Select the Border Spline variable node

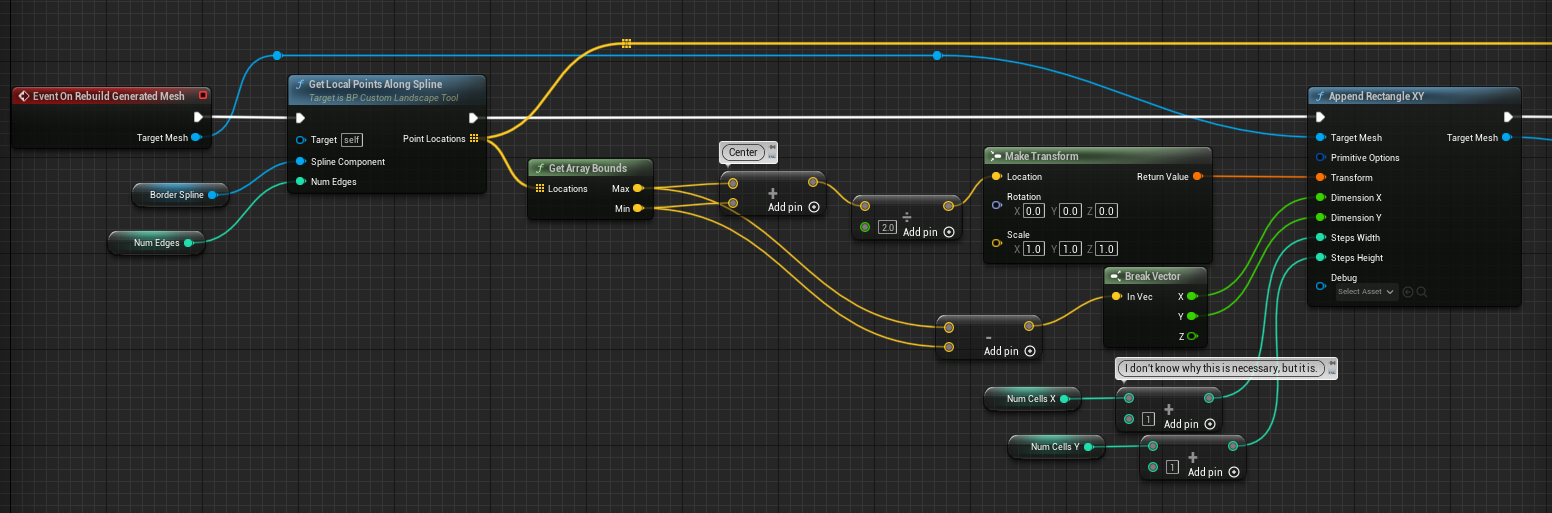click(178, 195)
